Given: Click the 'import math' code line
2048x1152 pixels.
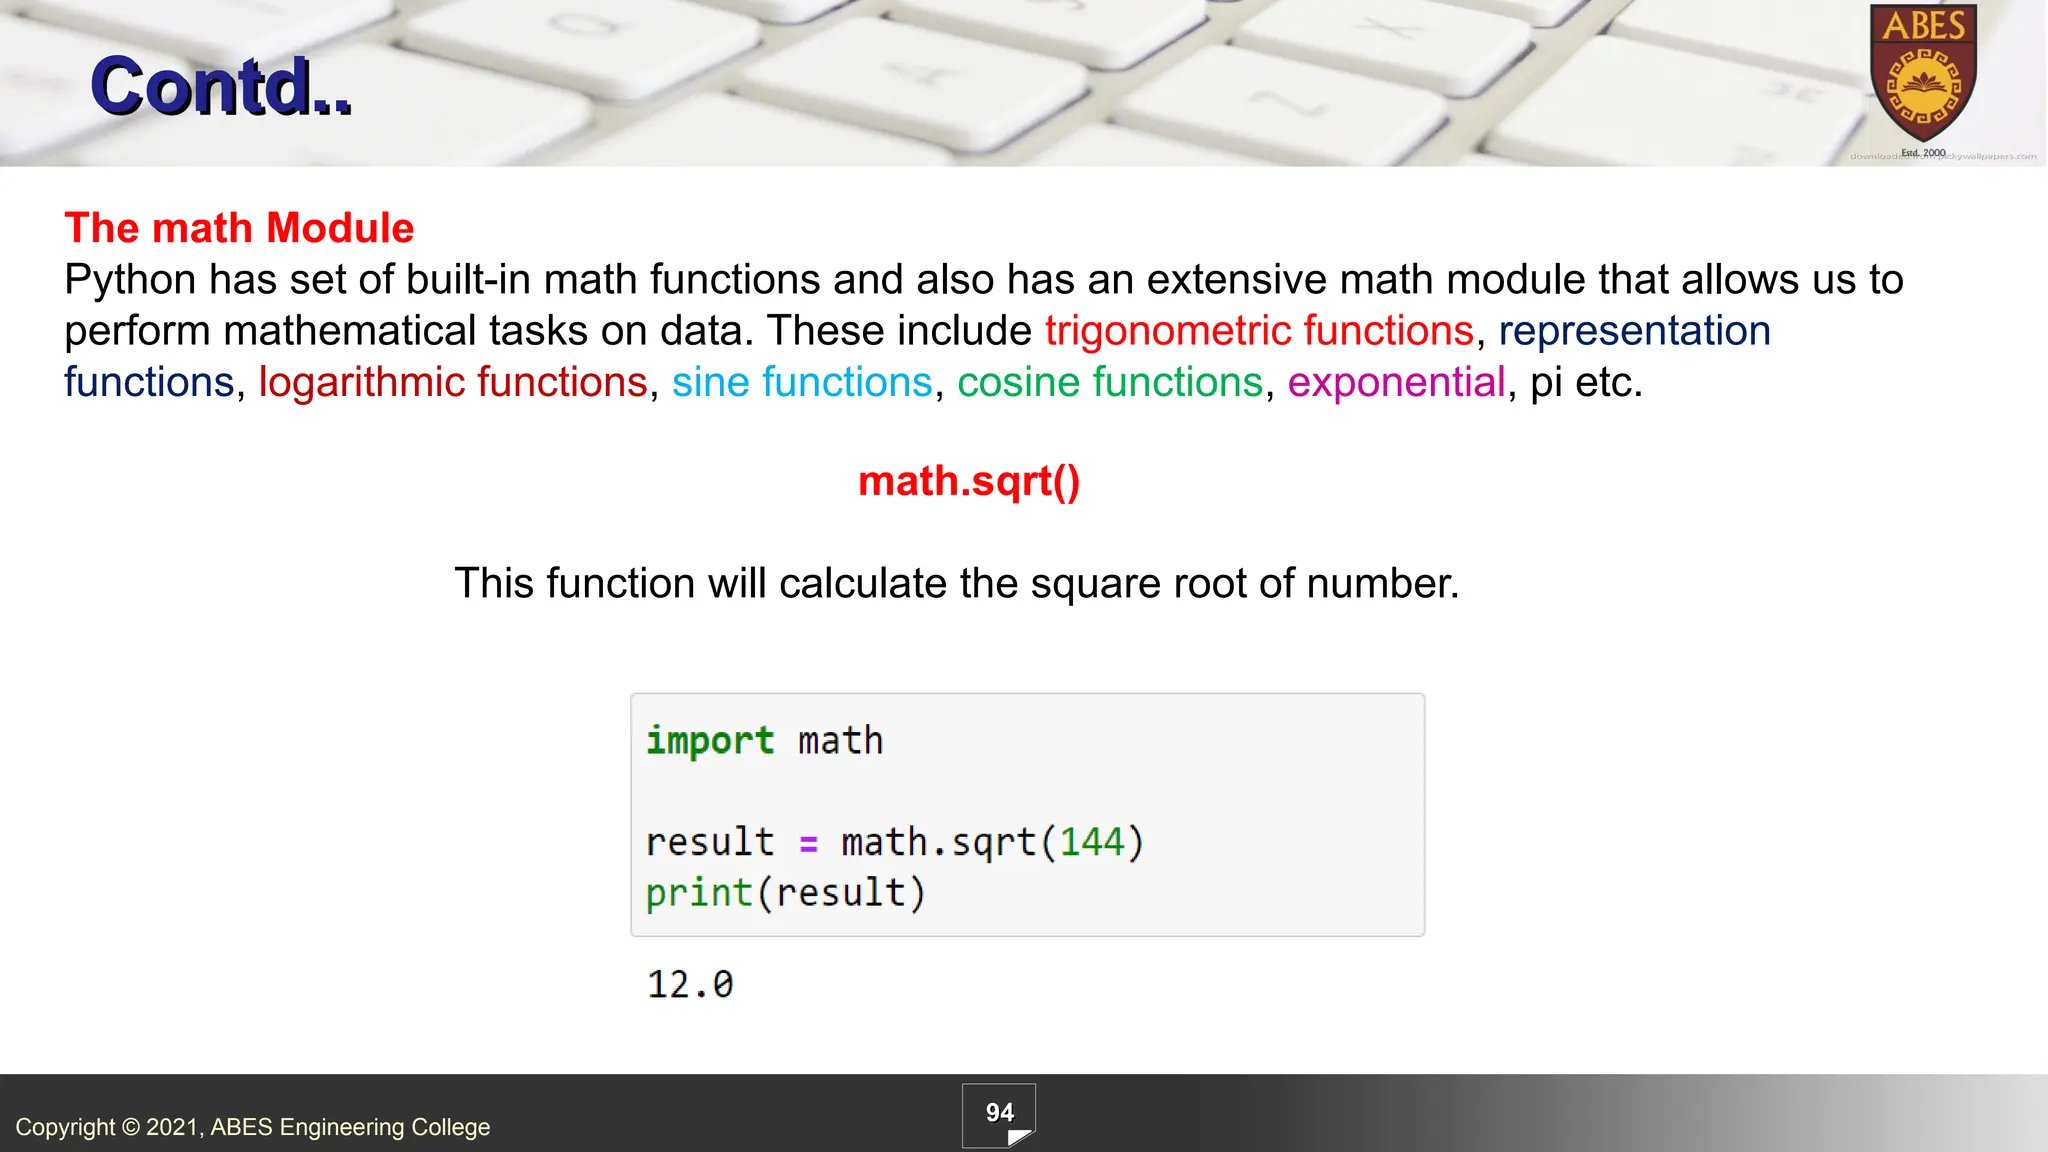Looking at the screenshot, I should point(764,741).
